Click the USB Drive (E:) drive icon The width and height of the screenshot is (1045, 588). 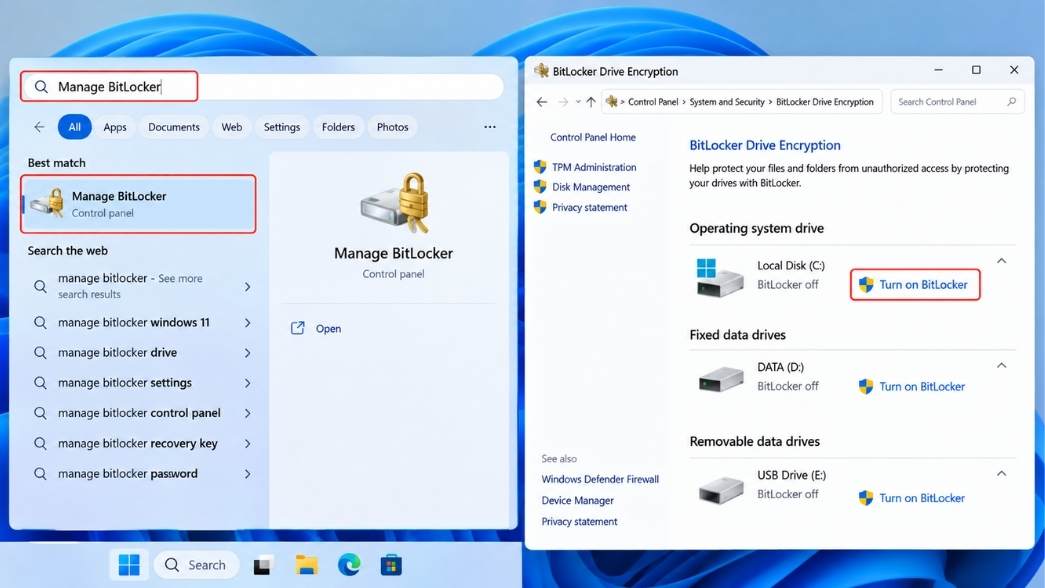click(720, 490)
